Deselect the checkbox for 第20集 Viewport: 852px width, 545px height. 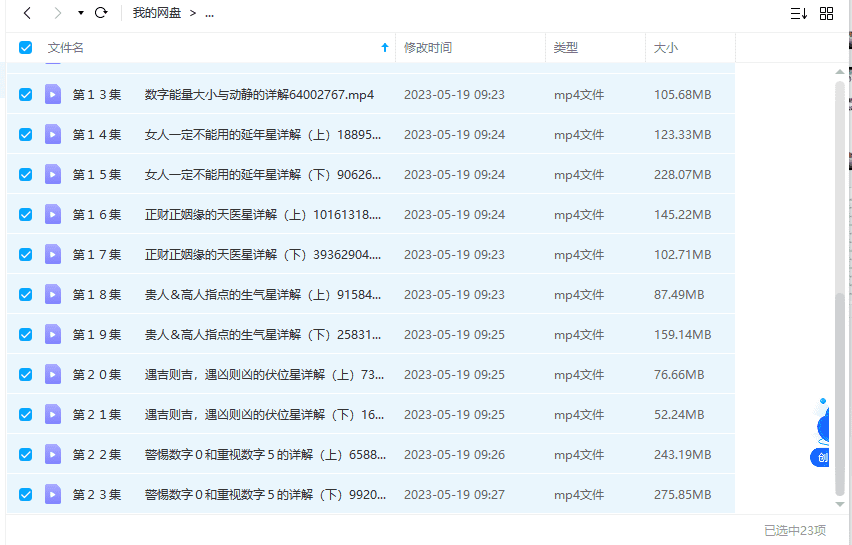(26, 375)
